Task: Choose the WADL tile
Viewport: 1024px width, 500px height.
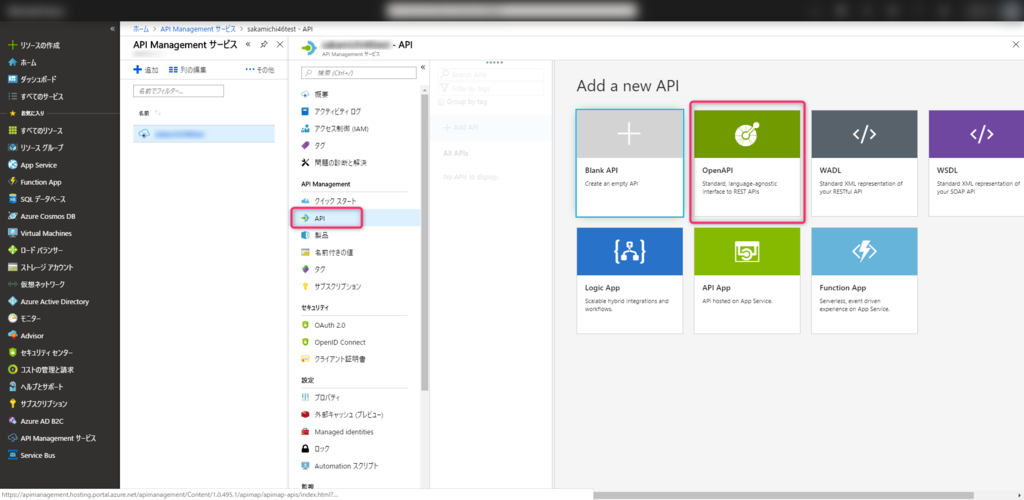Action: tap(864, 163)
